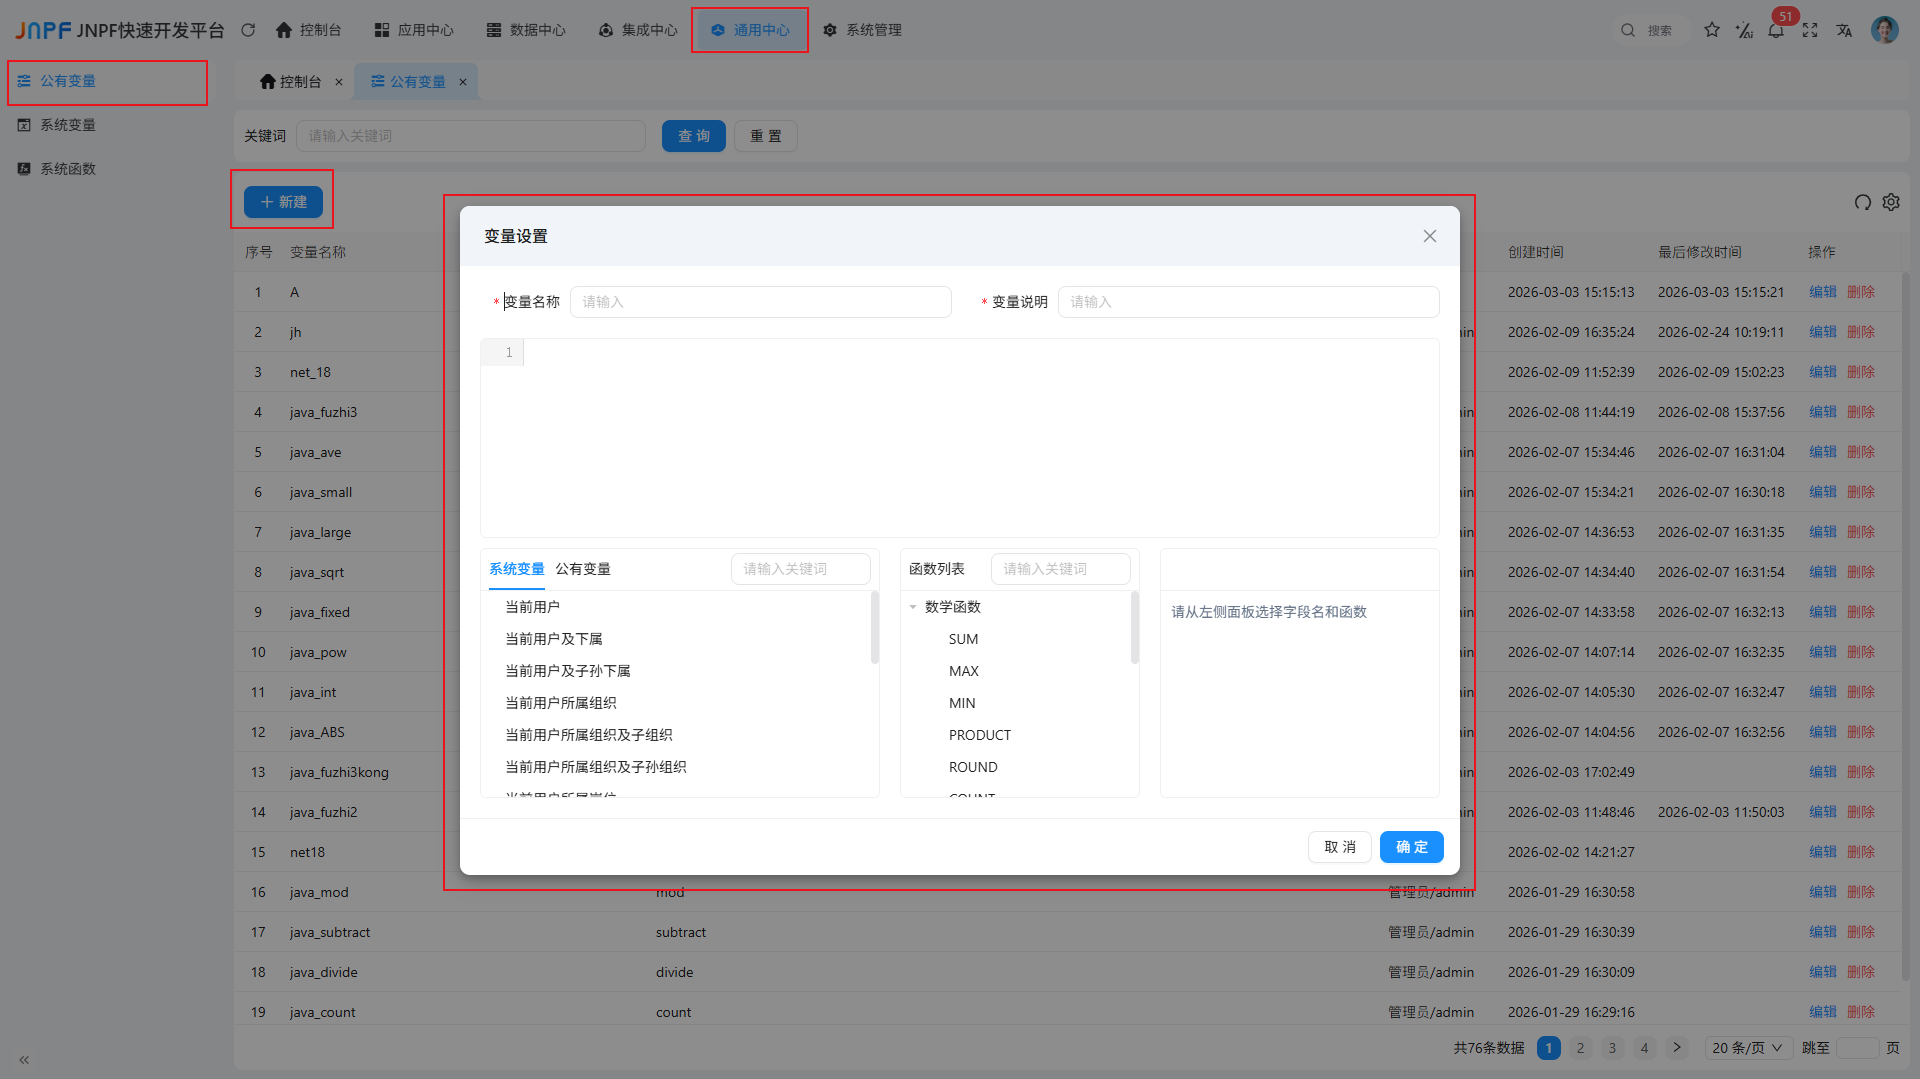Refresh the page with the reload icon
This screenshot has width=1920, height=1079.
(248, 30)
